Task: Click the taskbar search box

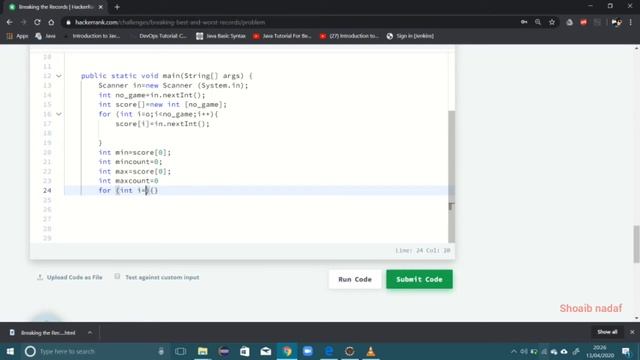Action: (95, 351)
